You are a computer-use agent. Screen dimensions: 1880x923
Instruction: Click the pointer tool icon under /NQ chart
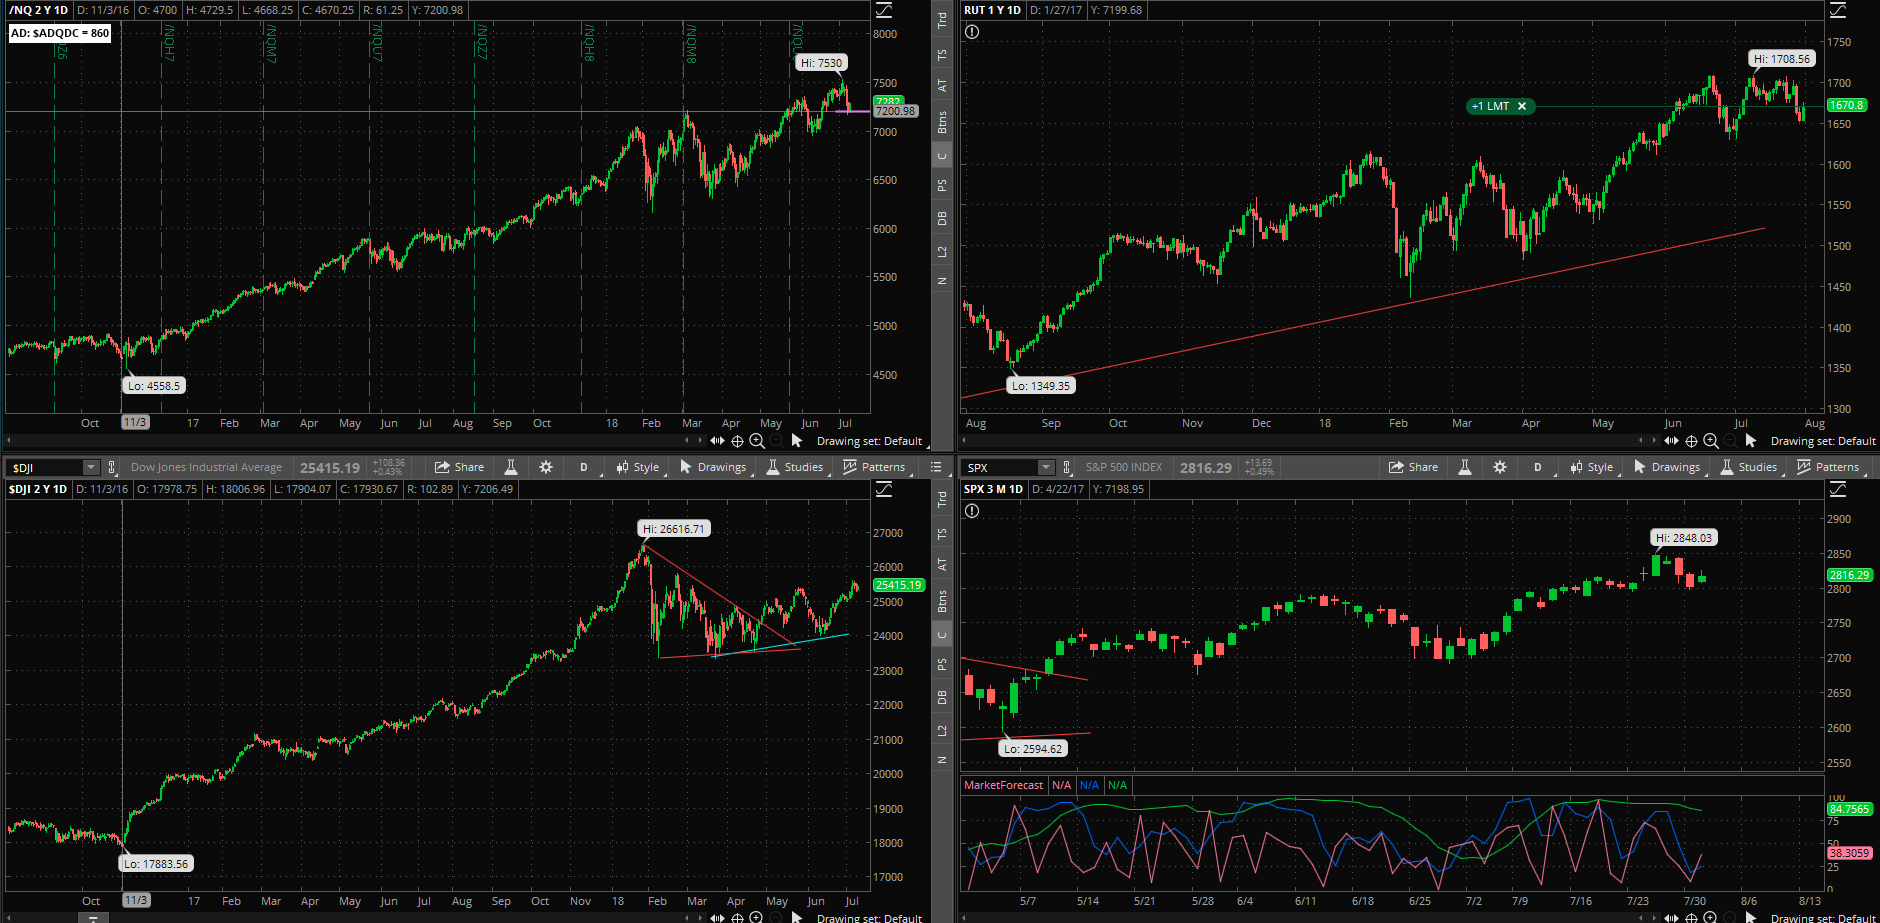coord(797,441)
